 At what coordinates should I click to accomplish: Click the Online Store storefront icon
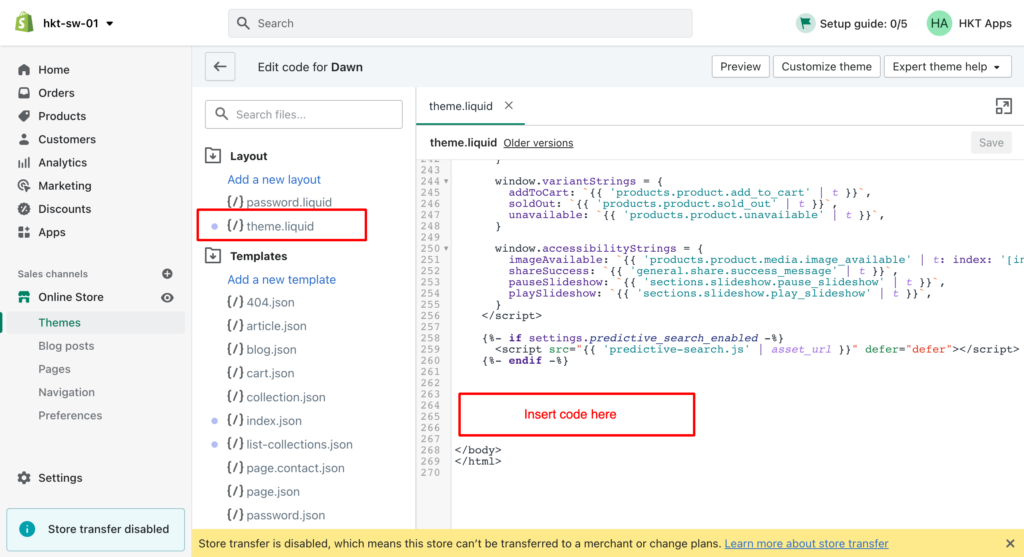coord(24,297)
